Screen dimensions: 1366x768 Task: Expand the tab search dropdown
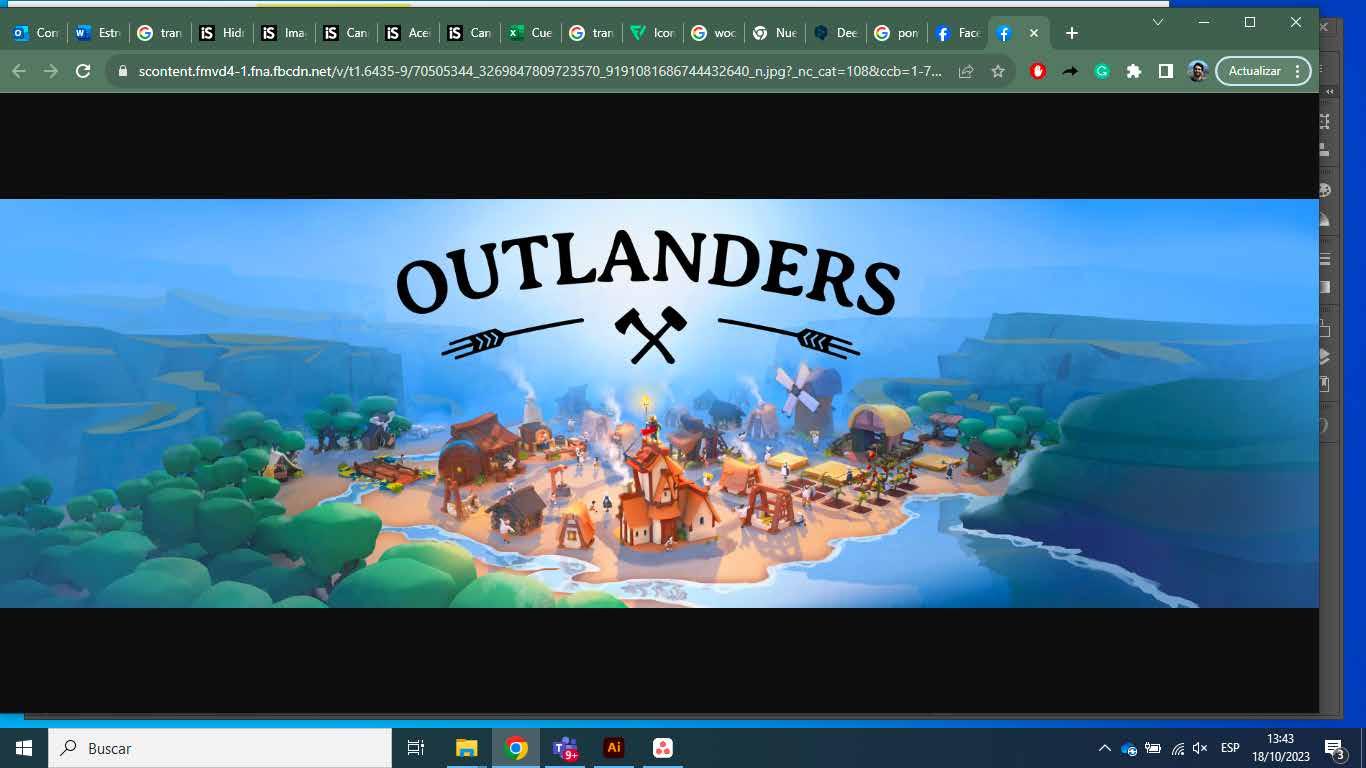tap(1158, 22)
